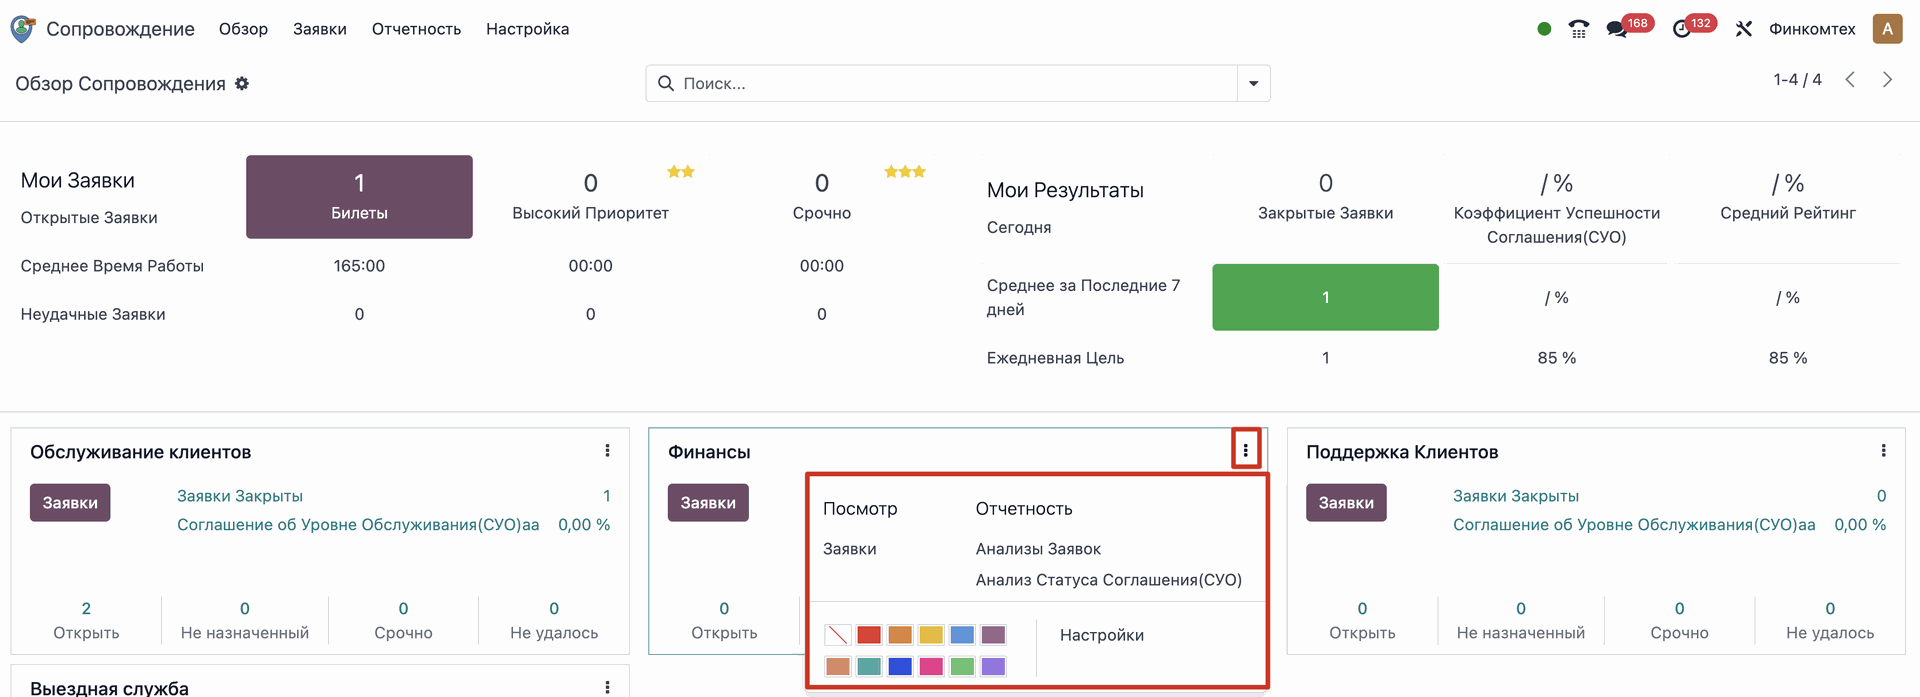This screenshot has width=1920, height=697.
Task: Open Настройки in Финансы dropdown
Action: click(x=1102, y=635)
